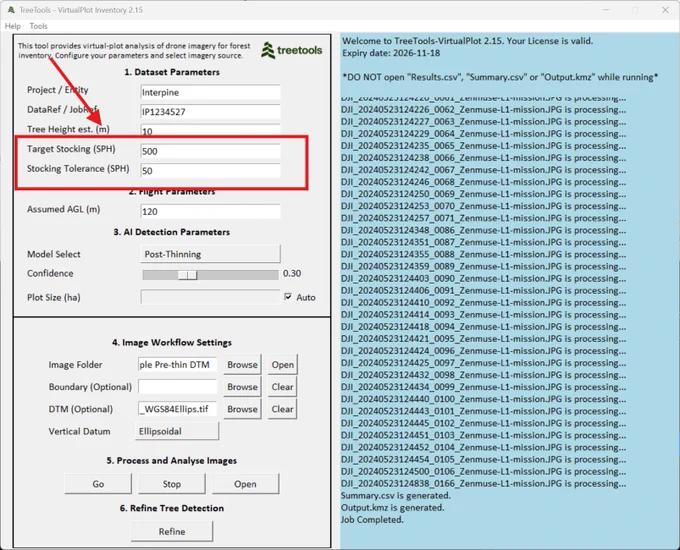
Task: Click the 'Summary.csv is generated.' log line
Action: 396,495
